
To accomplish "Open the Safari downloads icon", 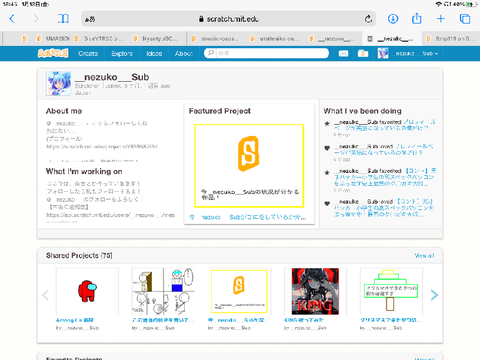I will 393,19.
